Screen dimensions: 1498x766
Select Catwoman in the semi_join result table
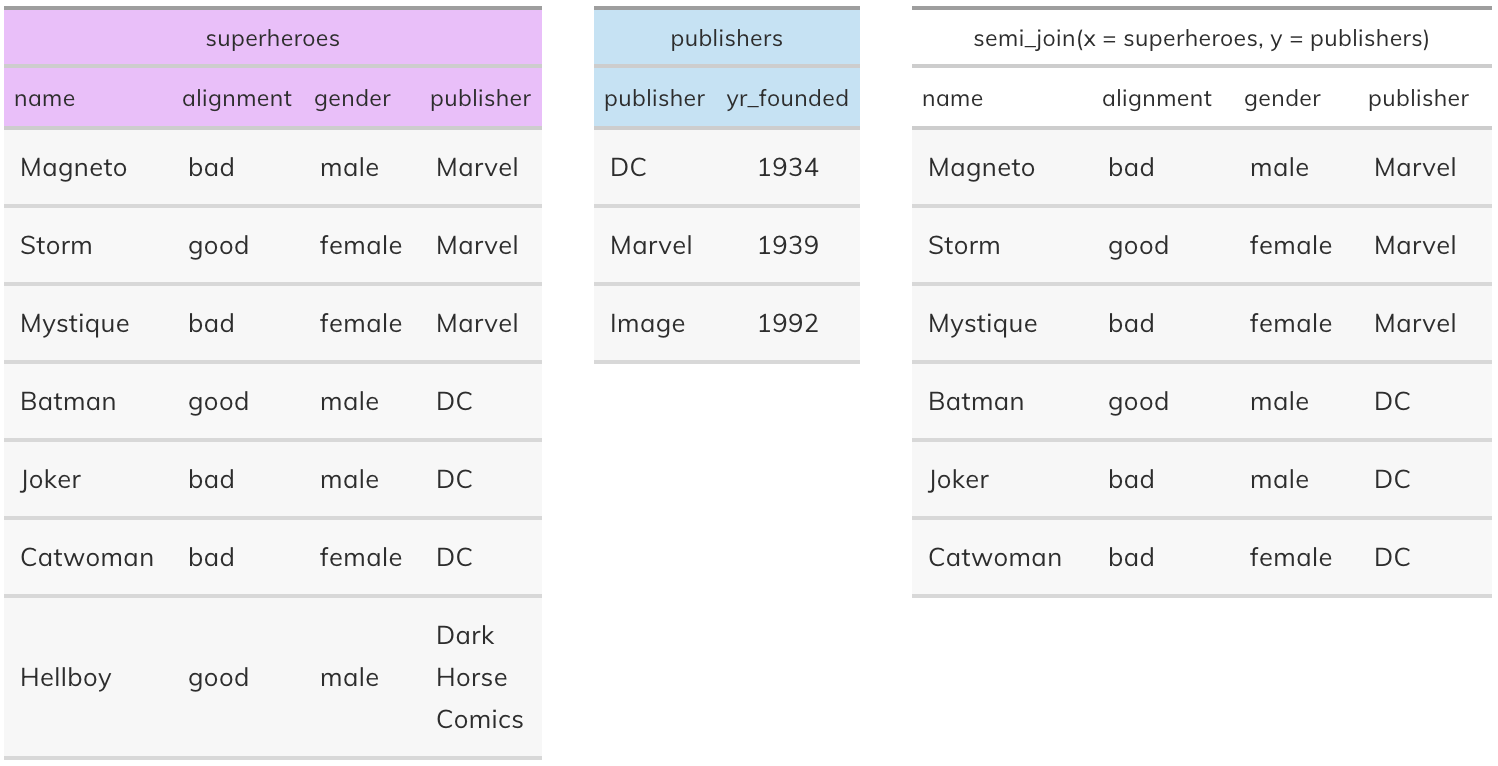pyautogui.click(x=995, y=557)
